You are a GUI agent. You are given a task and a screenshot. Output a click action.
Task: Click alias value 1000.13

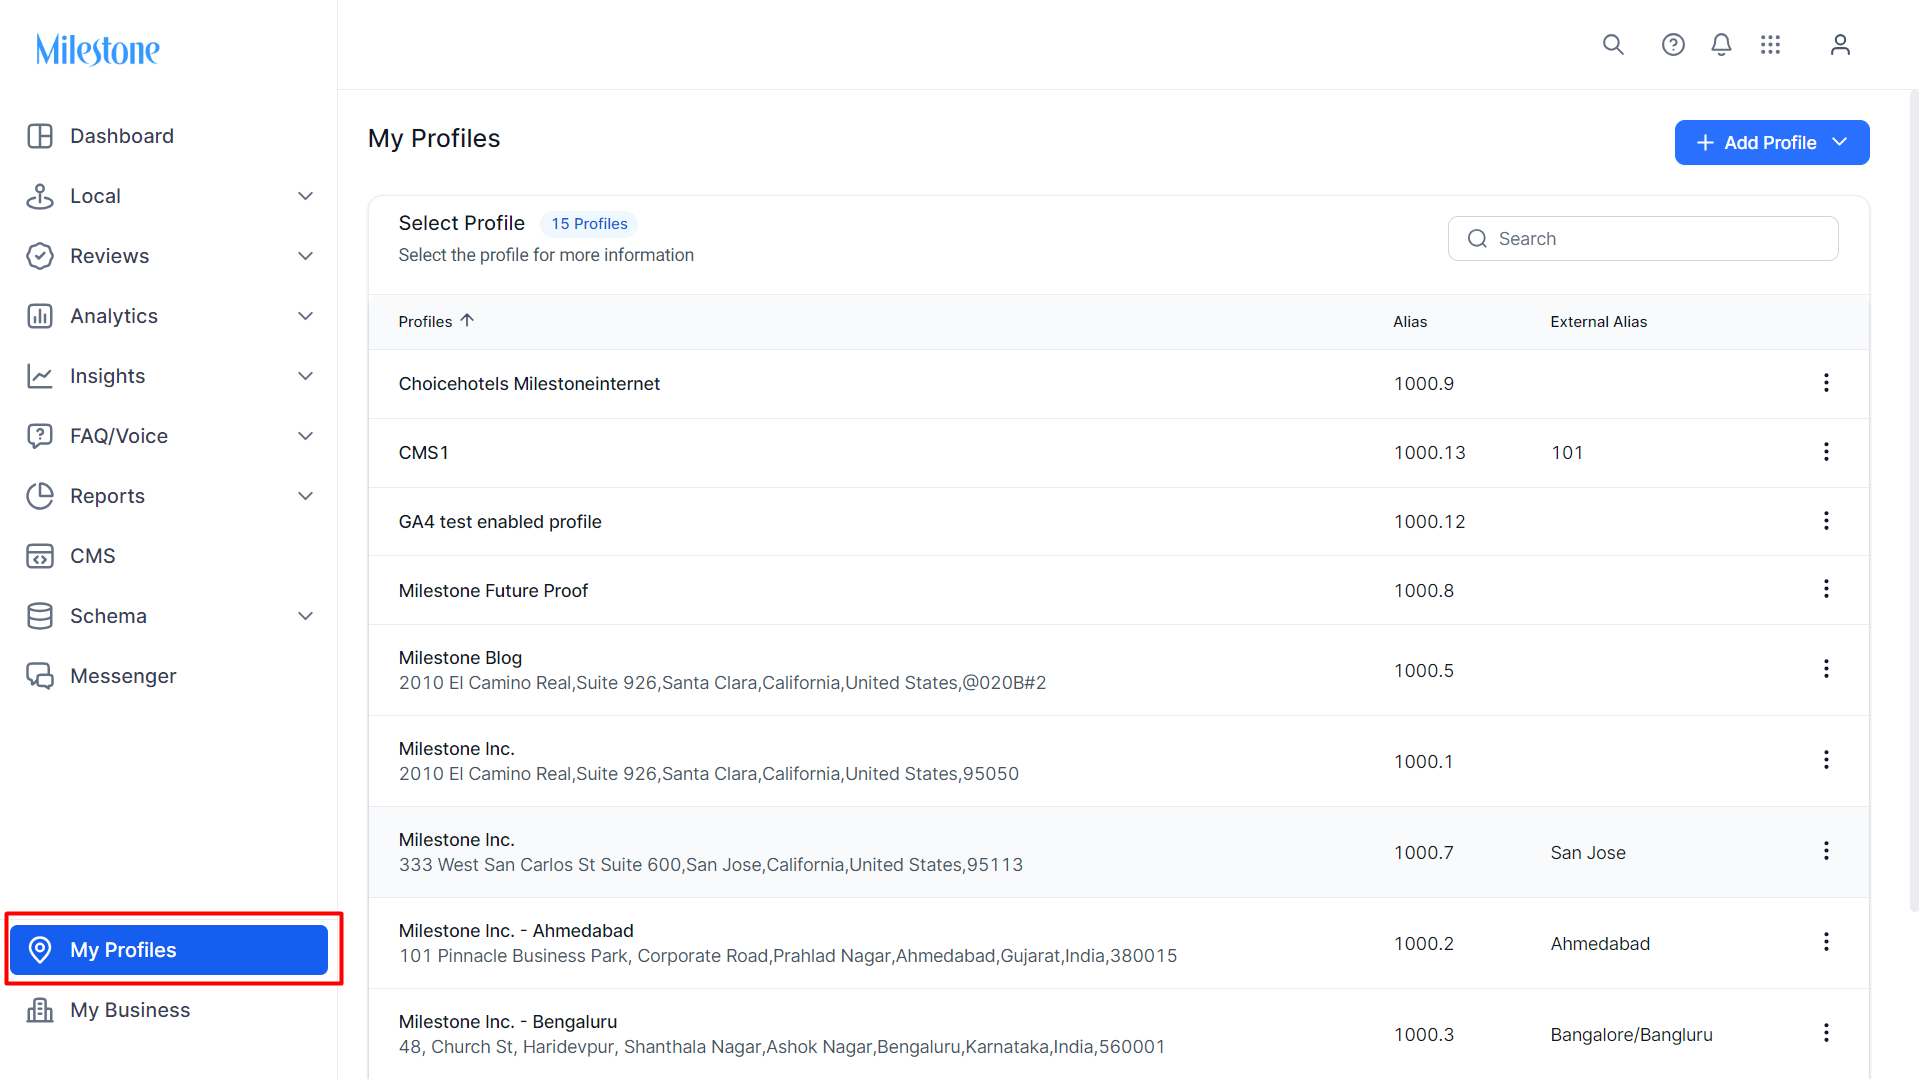coord(1430,453)
